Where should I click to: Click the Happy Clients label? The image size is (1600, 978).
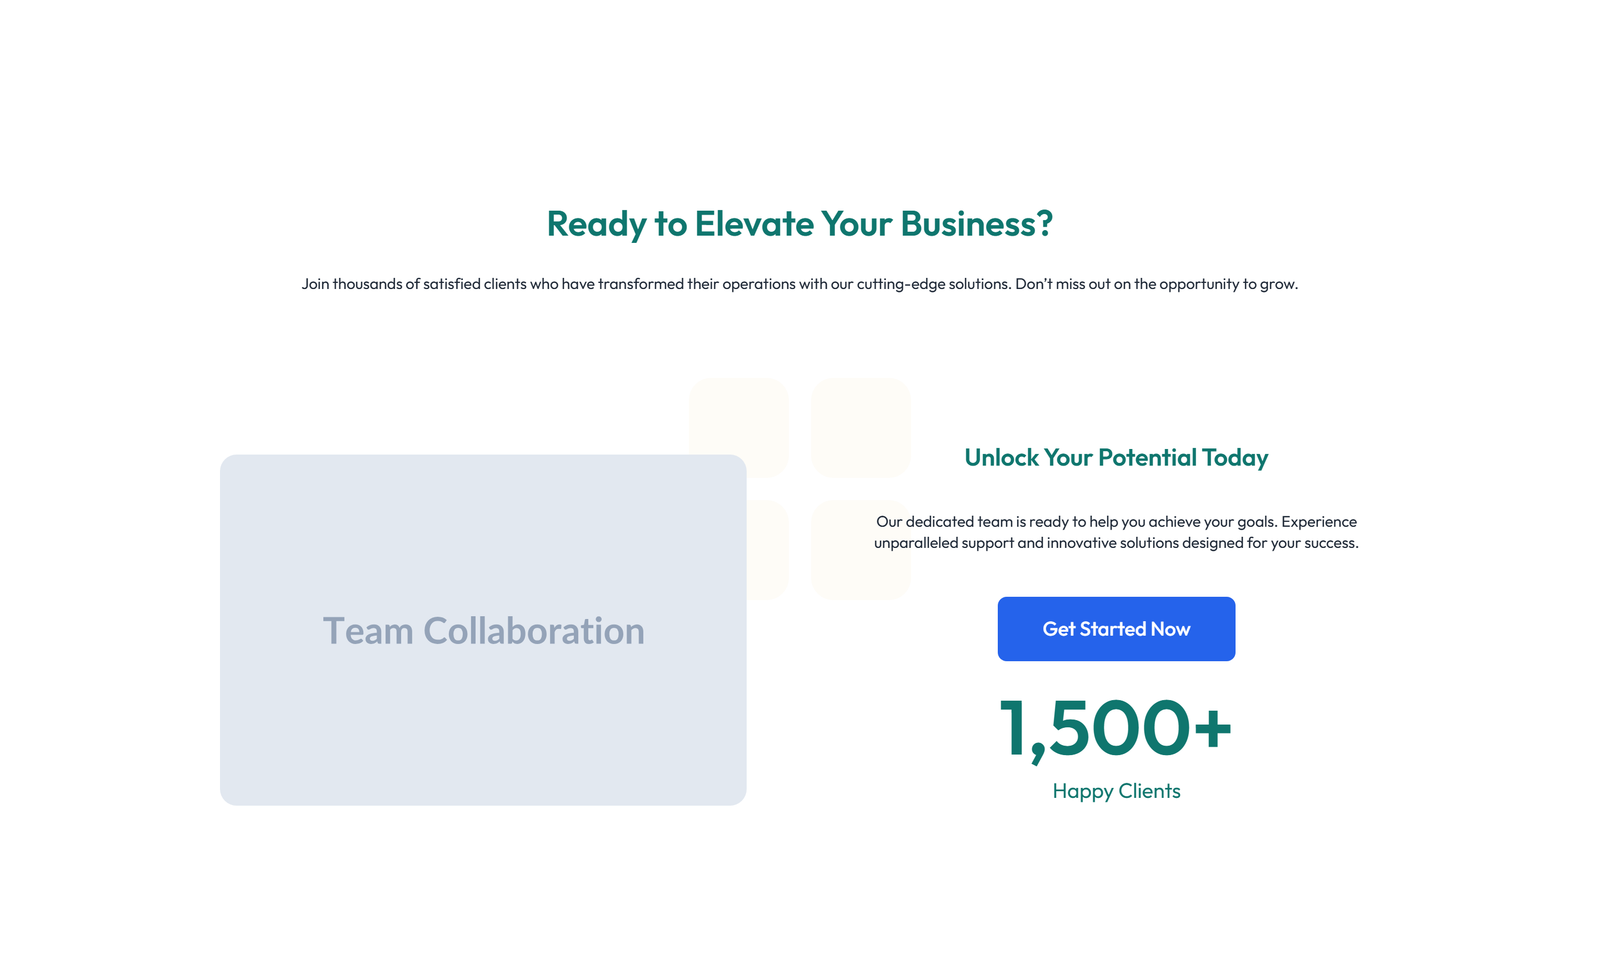pyautogui.click(x=1116, y=790)
